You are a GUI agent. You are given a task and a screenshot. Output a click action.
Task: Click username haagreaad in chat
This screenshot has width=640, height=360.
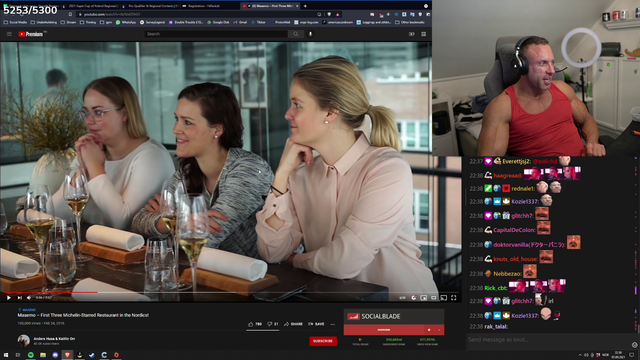pyautogui.click(x=508, y=176)
